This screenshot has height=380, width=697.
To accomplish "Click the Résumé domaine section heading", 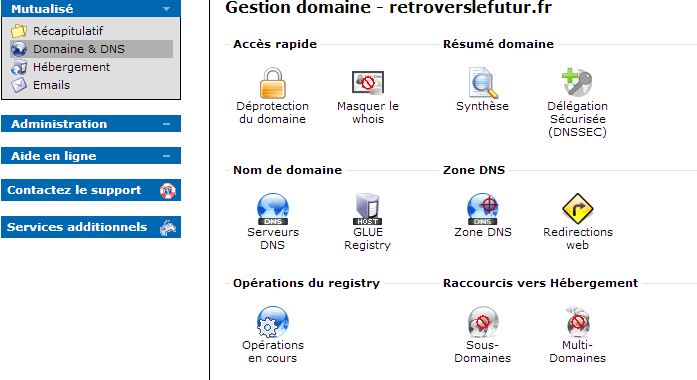I will (498, 44).
